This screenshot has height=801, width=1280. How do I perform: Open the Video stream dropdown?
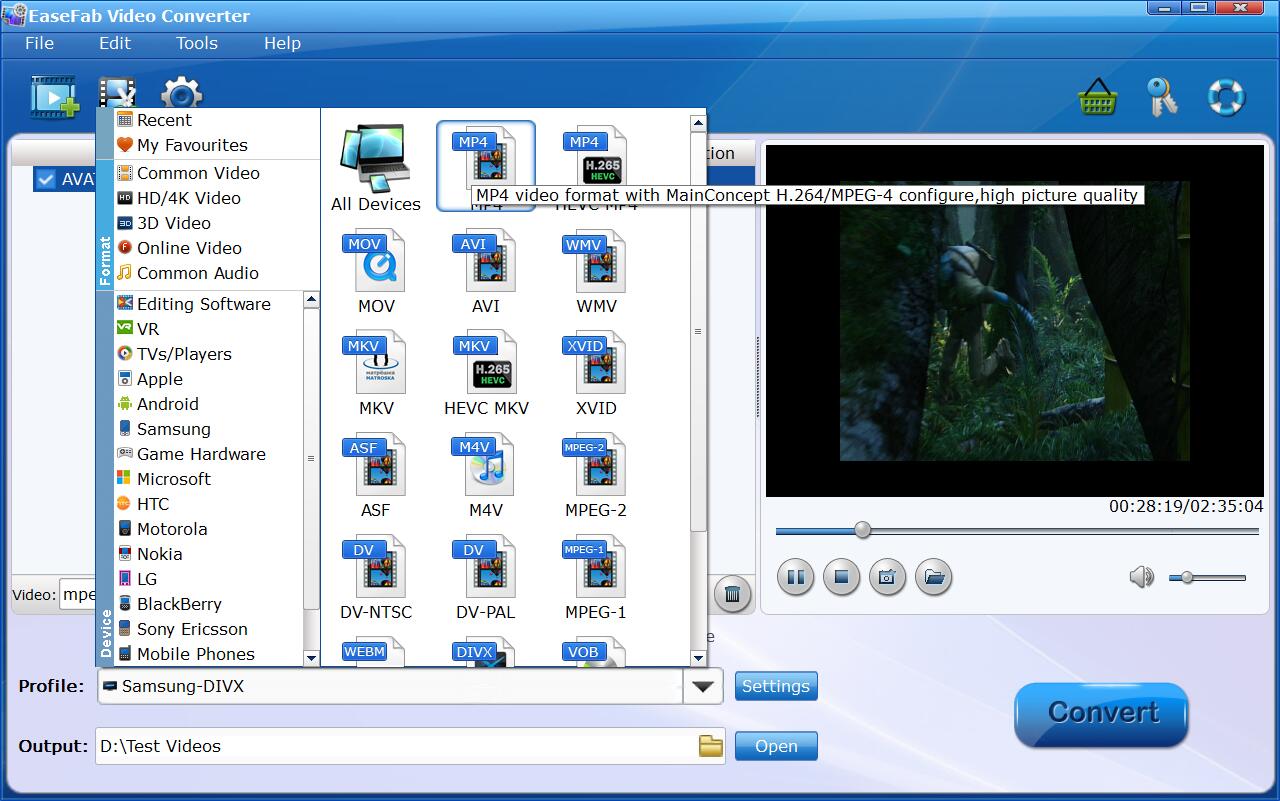77,594
